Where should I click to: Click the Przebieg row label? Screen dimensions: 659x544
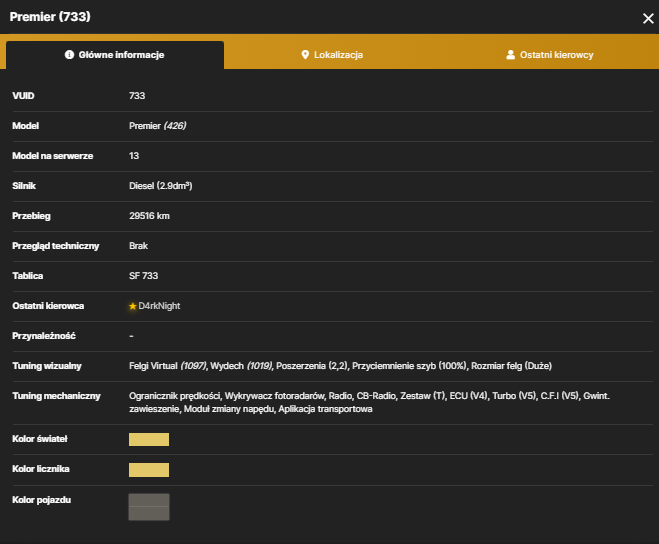point(31,216)
